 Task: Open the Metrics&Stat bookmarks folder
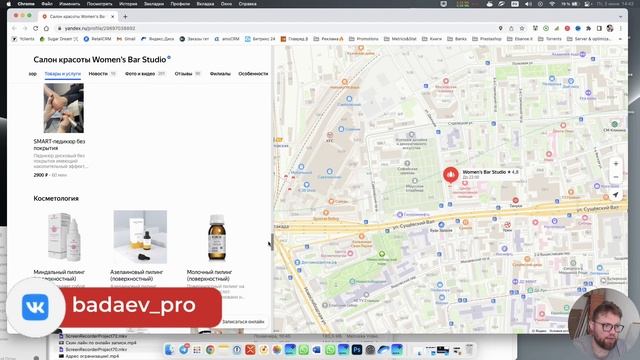pos(400,39)
